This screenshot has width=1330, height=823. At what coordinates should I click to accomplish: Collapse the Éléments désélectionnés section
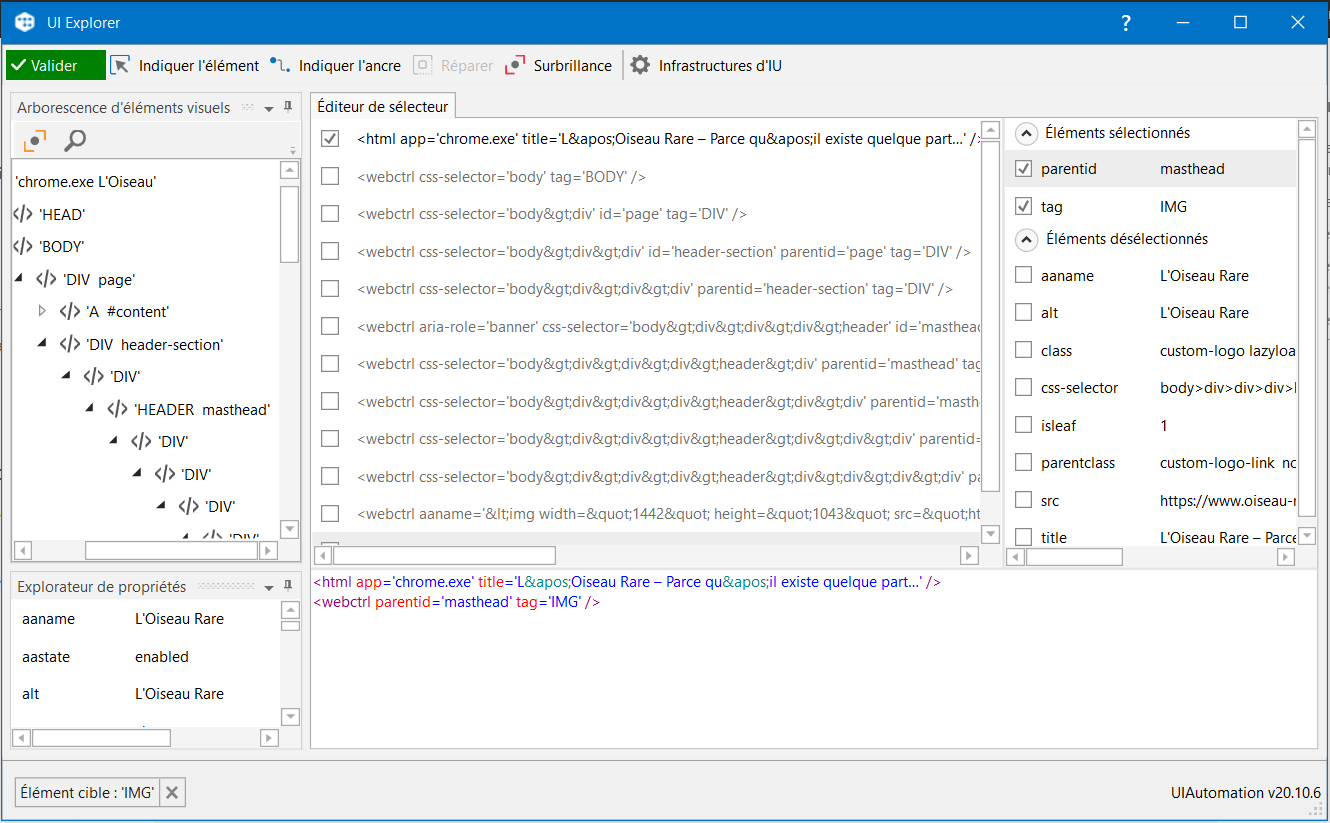(x=1026, y=239)
